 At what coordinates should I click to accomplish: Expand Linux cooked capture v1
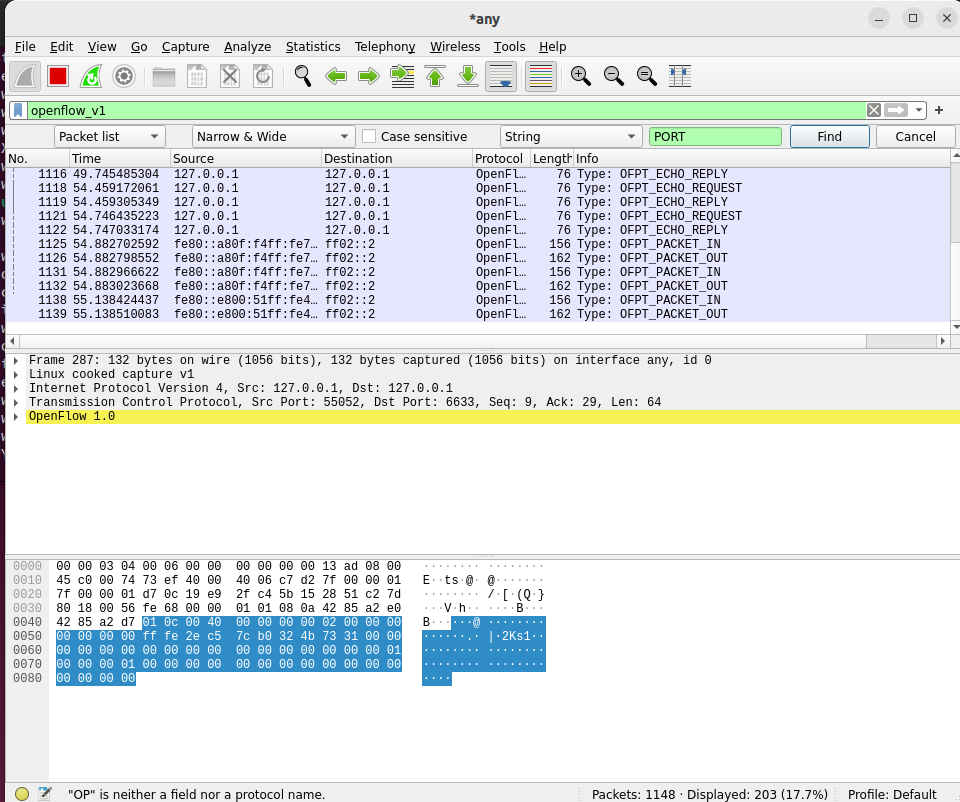tap(16, 375)
